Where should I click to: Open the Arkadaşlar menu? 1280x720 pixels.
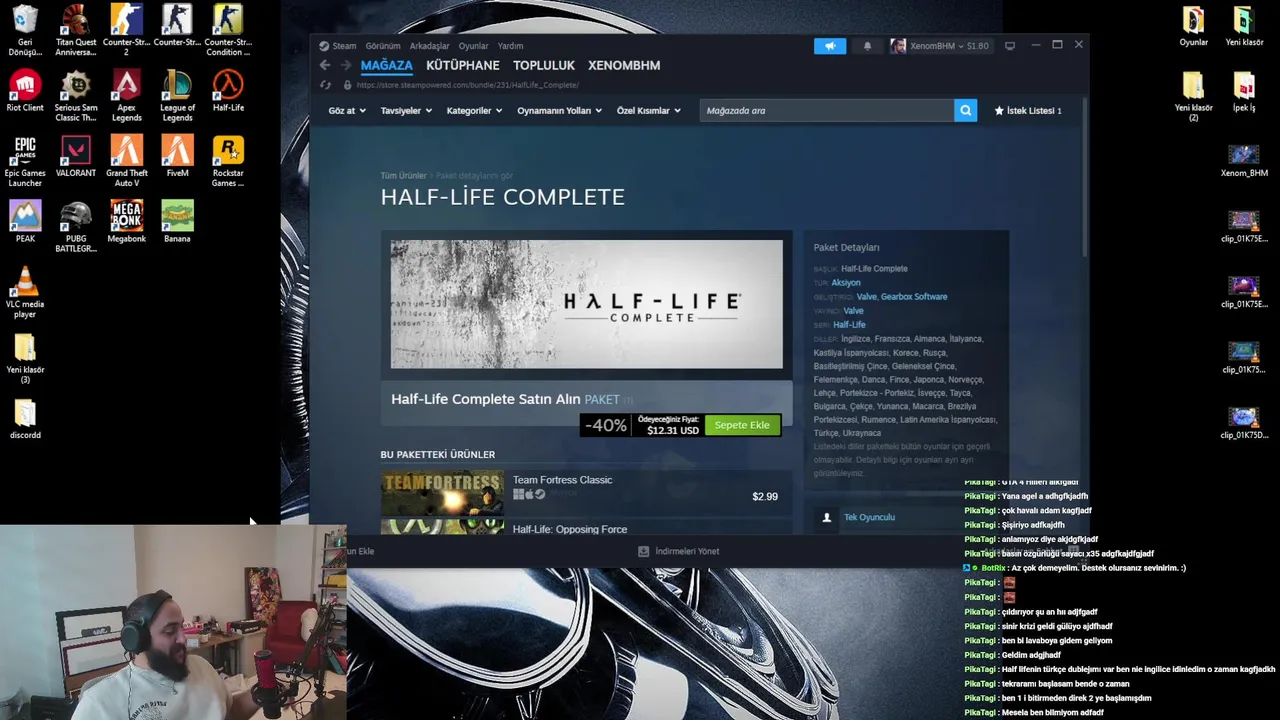[429, 46]
